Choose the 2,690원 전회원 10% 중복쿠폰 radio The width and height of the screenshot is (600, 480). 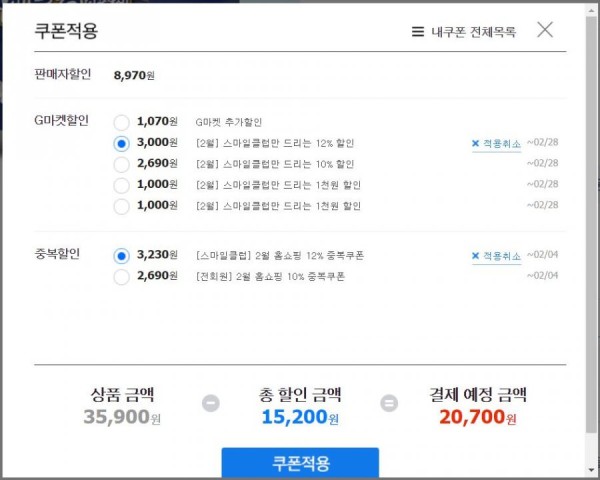coord(121,277)
